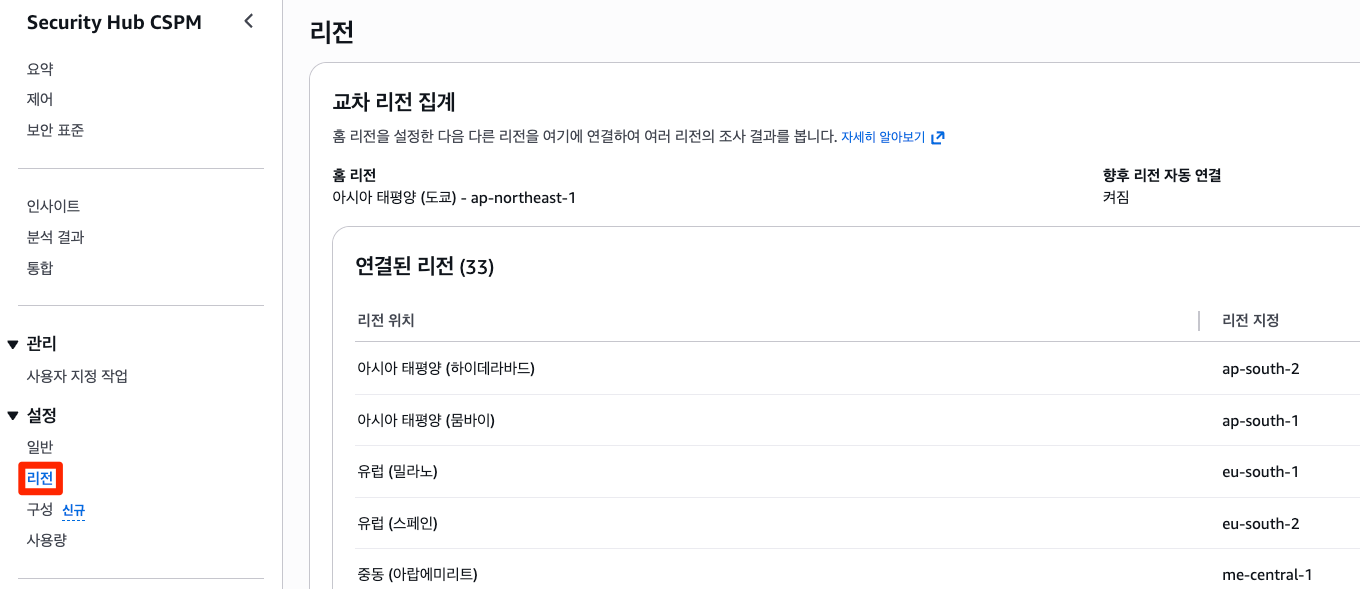
Task: Select 일반 under 설정
Action: (40, 447)
